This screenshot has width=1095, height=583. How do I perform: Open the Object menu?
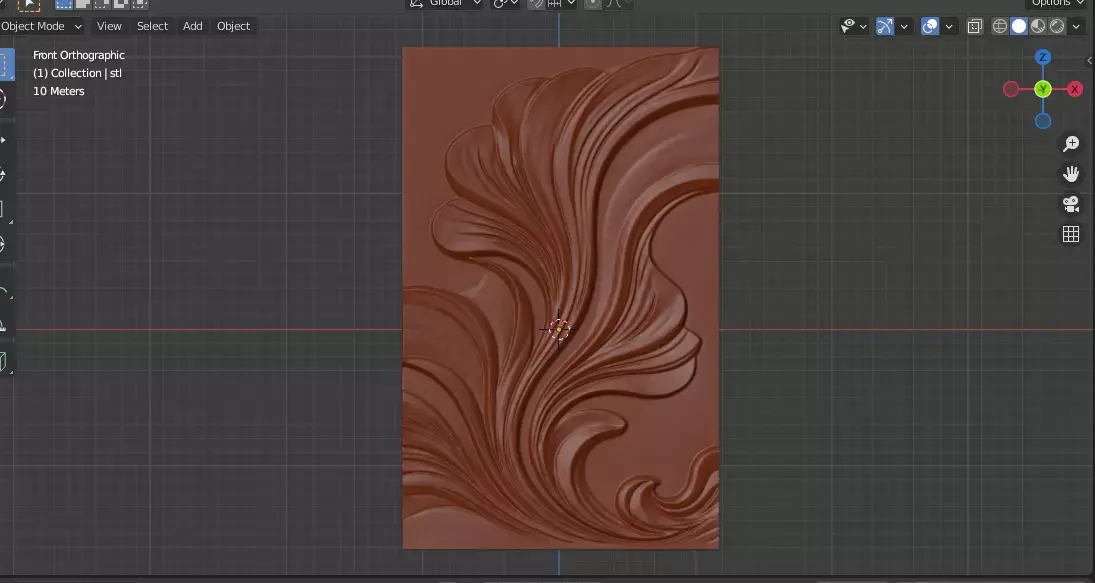233,27
